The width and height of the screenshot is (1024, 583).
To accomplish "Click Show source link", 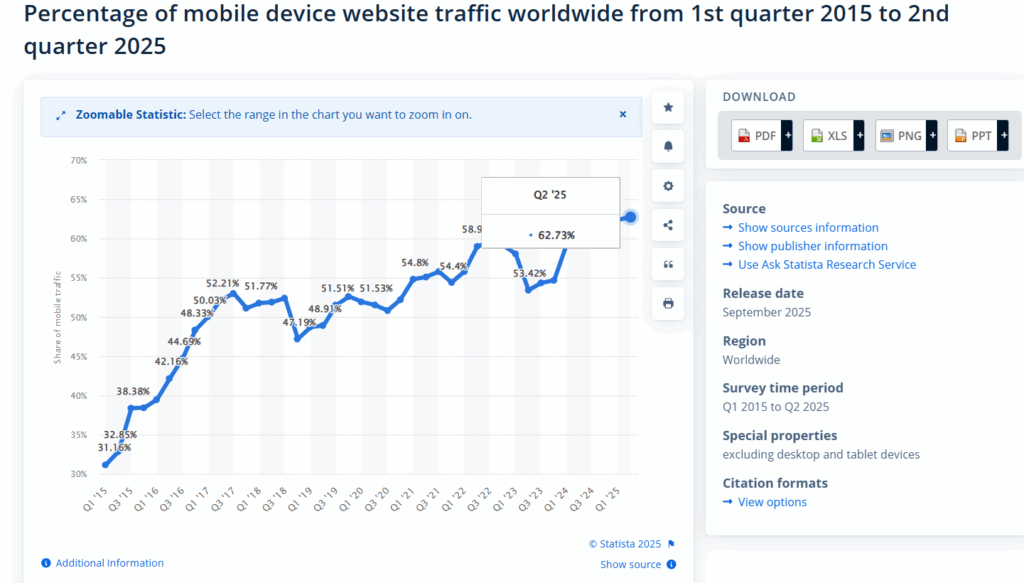I will (x=630, y=564).
